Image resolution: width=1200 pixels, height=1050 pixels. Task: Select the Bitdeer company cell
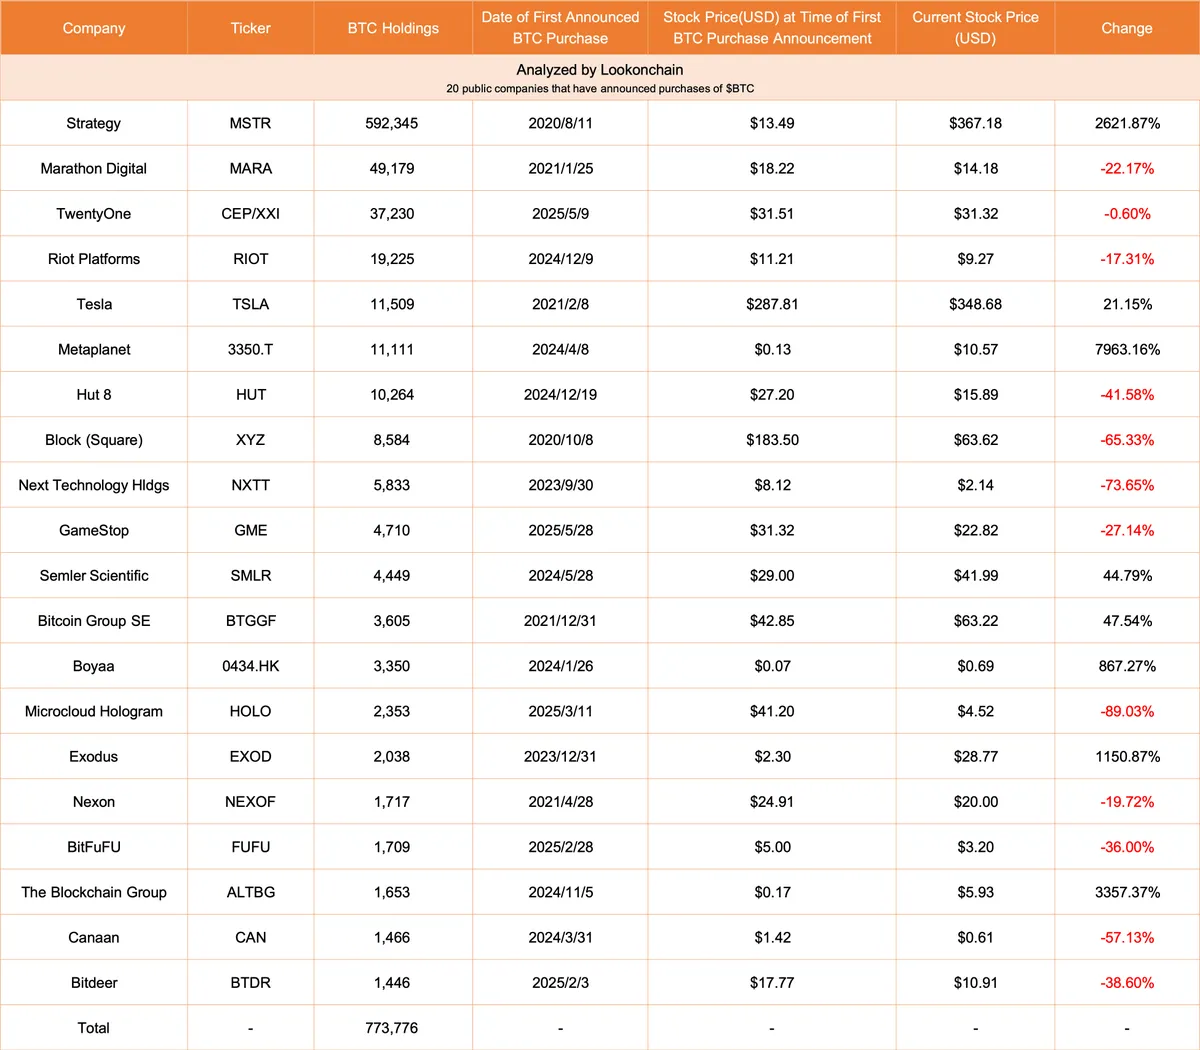point(94,983)
